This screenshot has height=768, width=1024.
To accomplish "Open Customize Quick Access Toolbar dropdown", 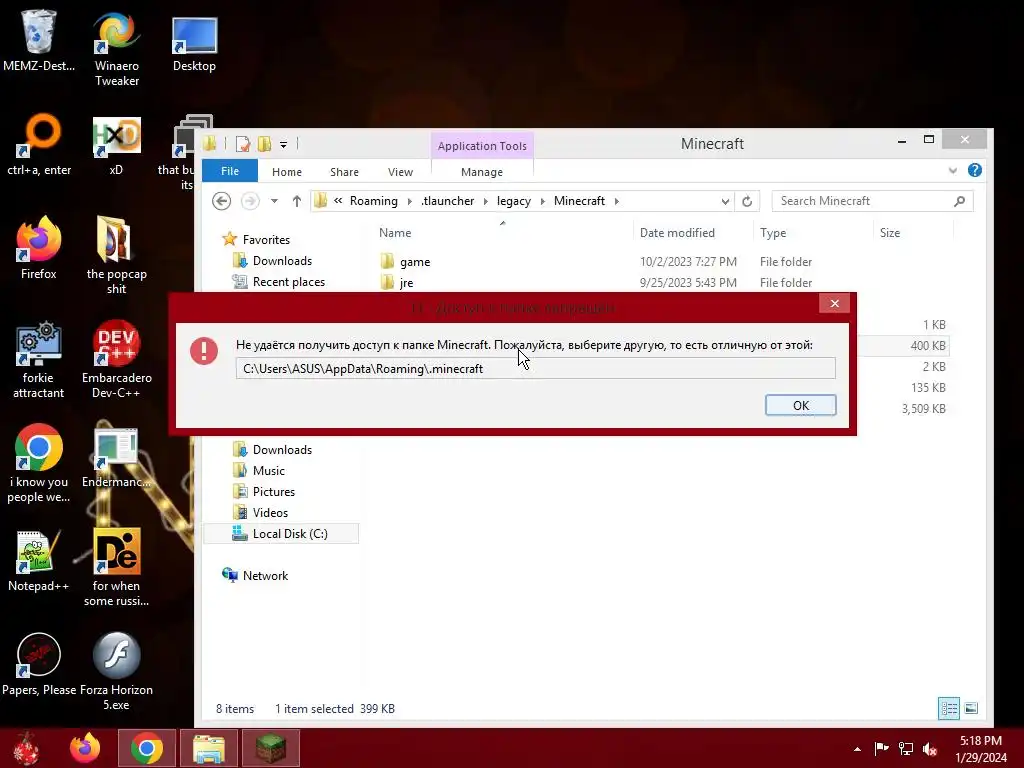I will point(283,144).
